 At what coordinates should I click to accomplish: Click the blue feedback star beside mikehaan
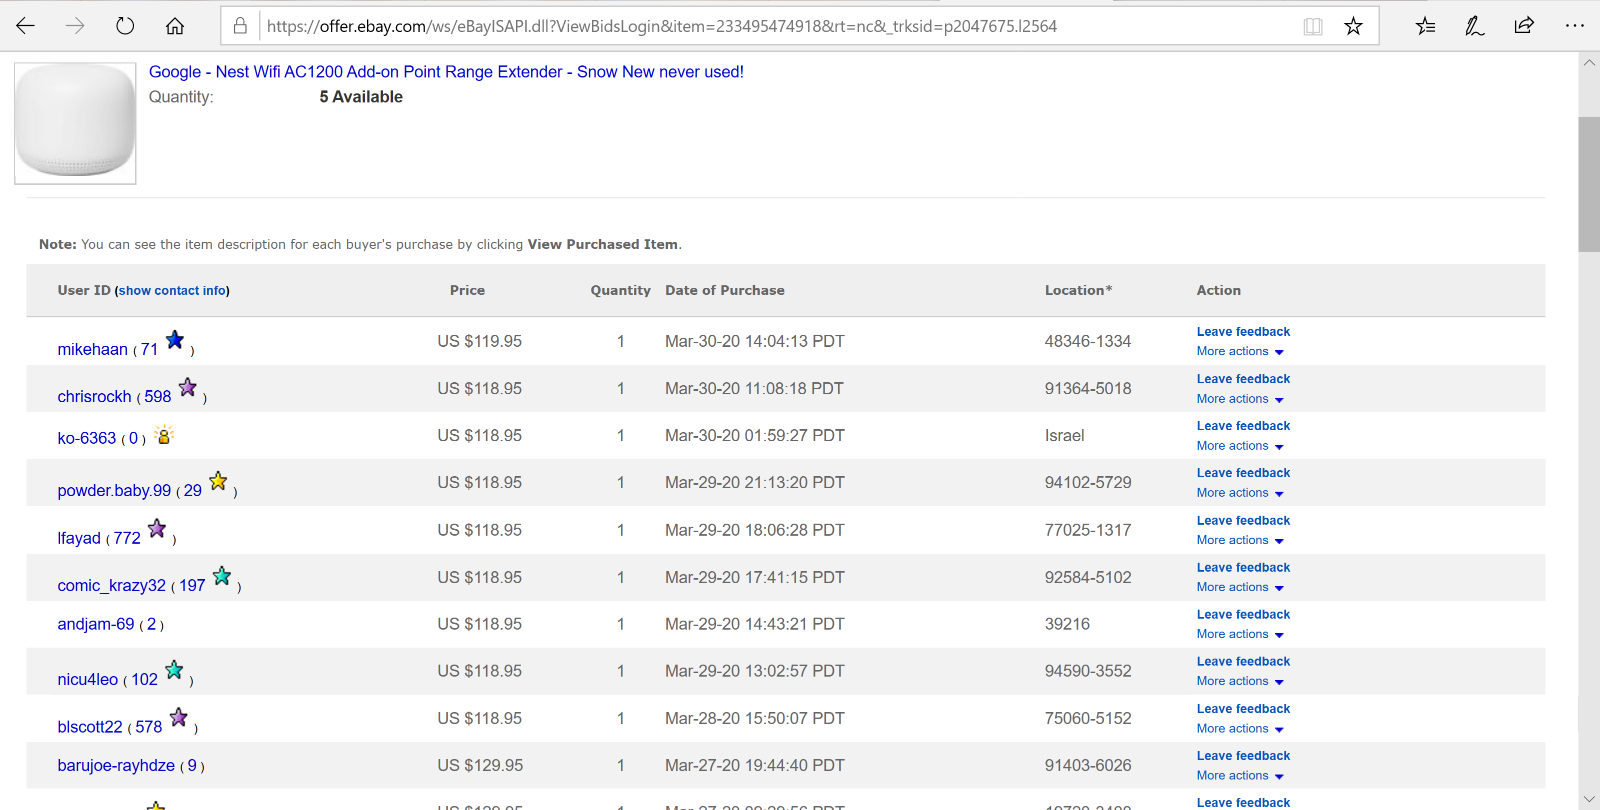point(175,340)
